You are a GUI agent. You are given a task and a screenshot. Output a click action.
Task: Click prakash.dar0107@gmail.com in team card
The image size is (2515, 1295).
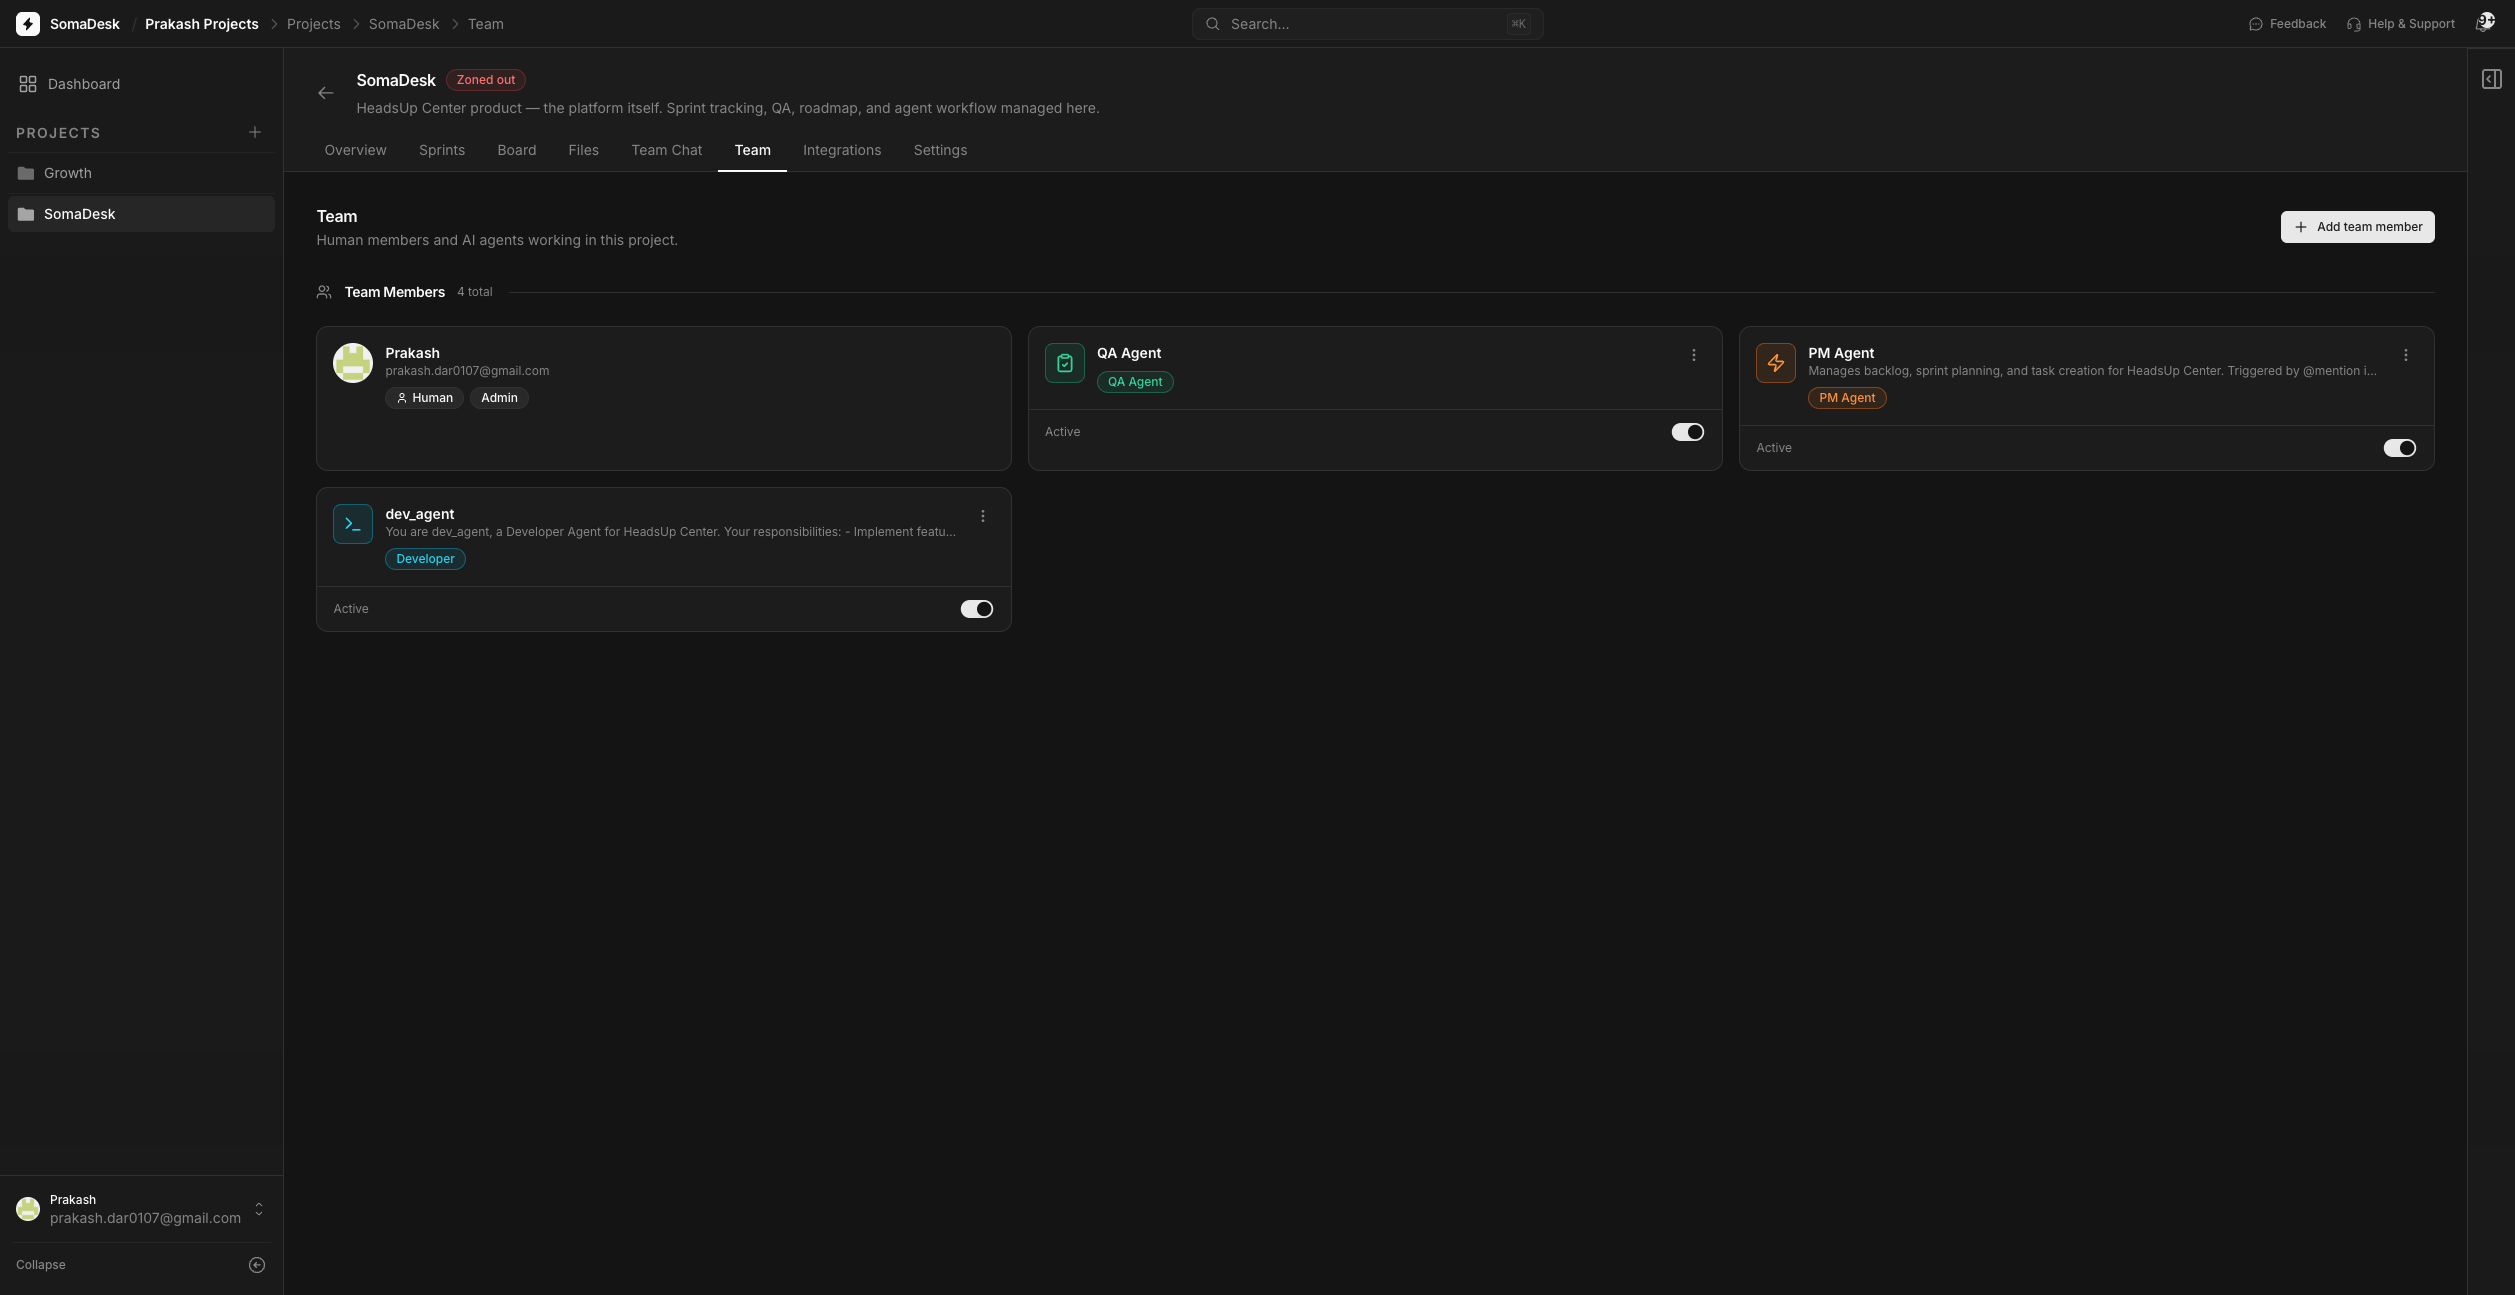(x=467, y=371)
